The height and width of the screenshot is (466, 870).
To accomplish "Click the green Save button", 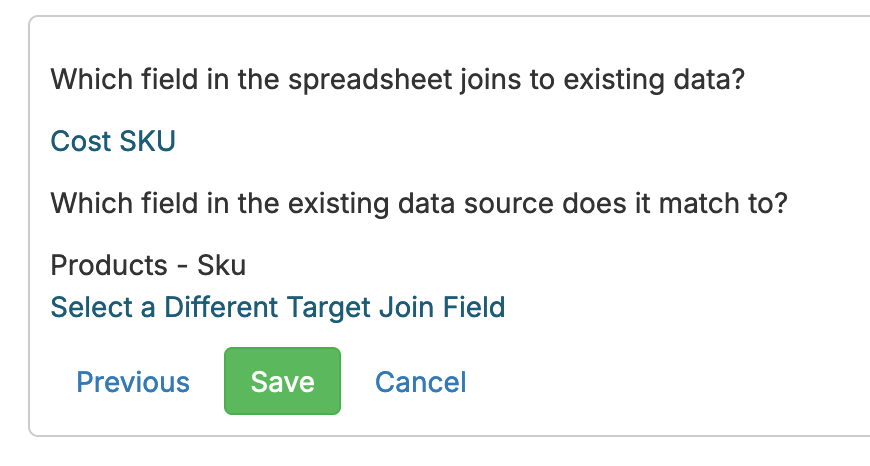I will pyautogui.click(x=282, y=381).
